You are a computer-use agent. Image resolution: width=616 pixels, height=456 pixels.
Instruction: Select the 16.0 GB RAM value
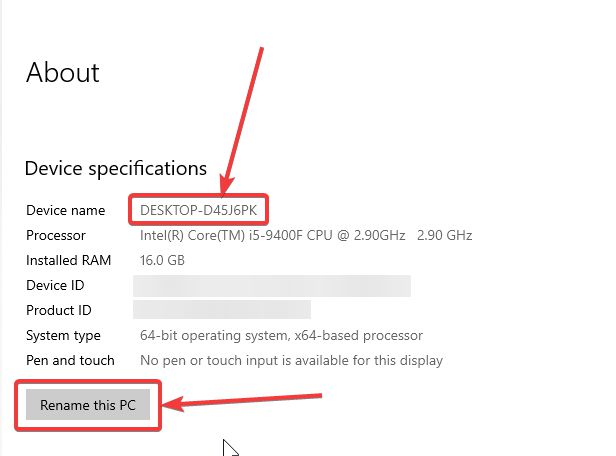(x=163, y=260)
